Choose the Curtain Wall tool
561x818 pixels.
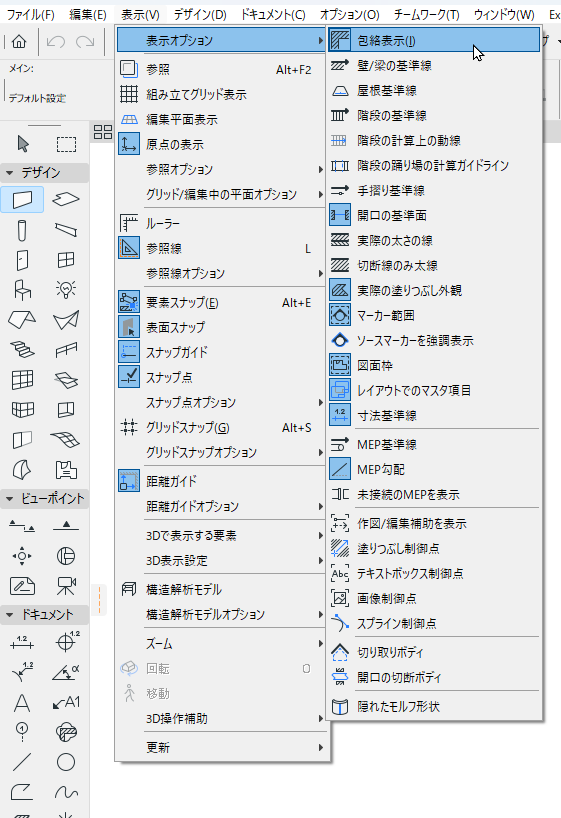[22, 380]
